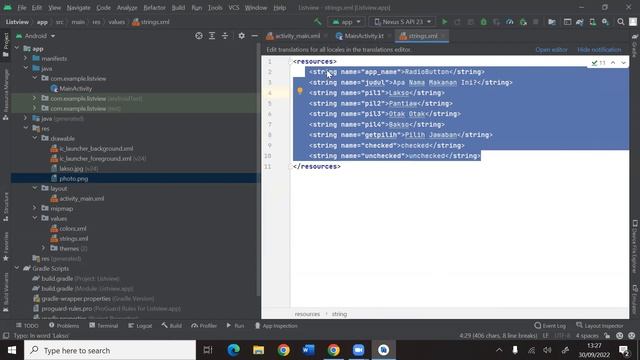The height and width of the screenshot is (360, 640).
Task: Click the Windows taskbar search box
Action: coord(110,350)
